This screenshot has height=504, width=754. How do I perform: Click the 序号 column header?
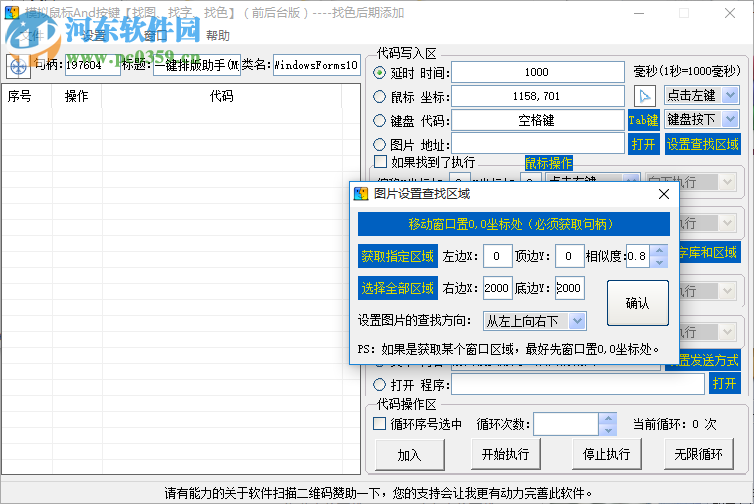27,96
